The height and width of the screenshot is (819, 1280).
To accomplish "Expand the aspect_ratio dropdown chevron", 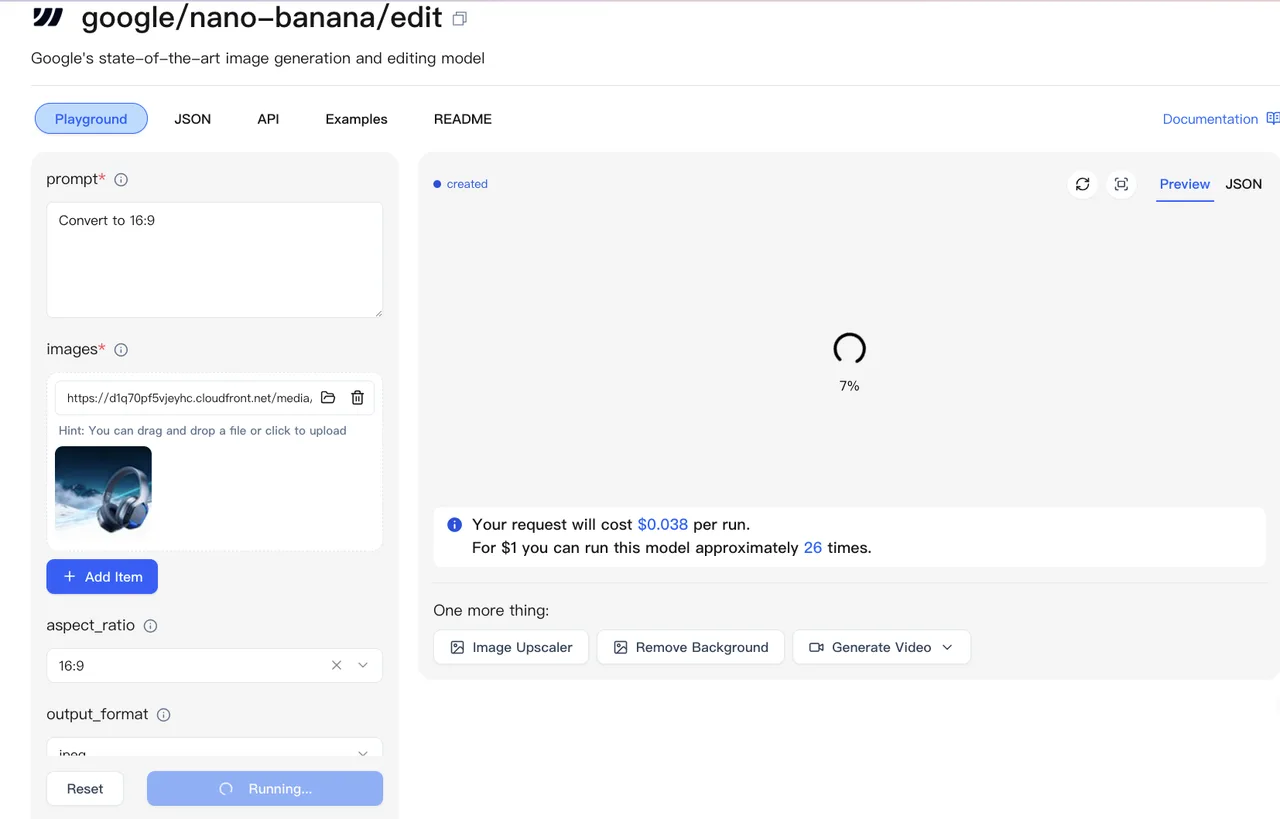I will pos(363,665).
